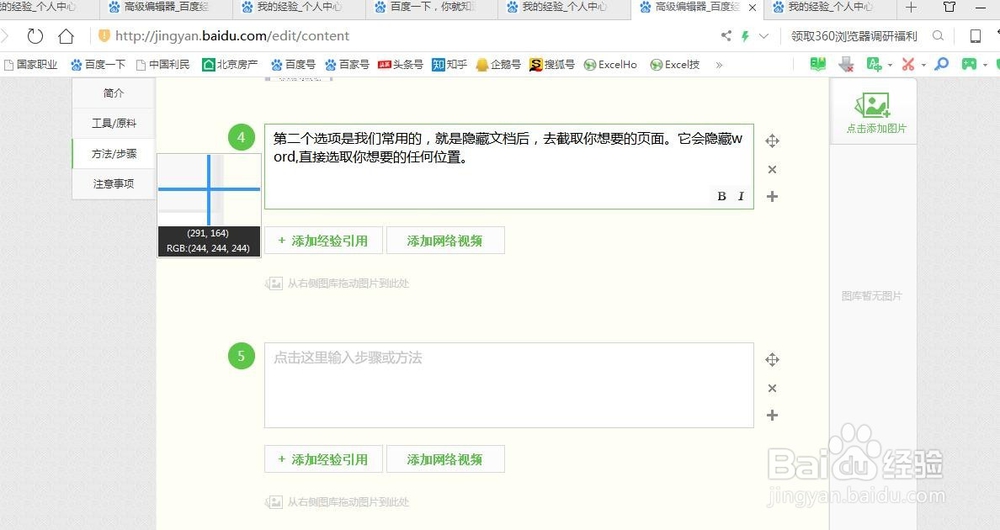Open a new browser tab with plus

[x=911, y=8]
